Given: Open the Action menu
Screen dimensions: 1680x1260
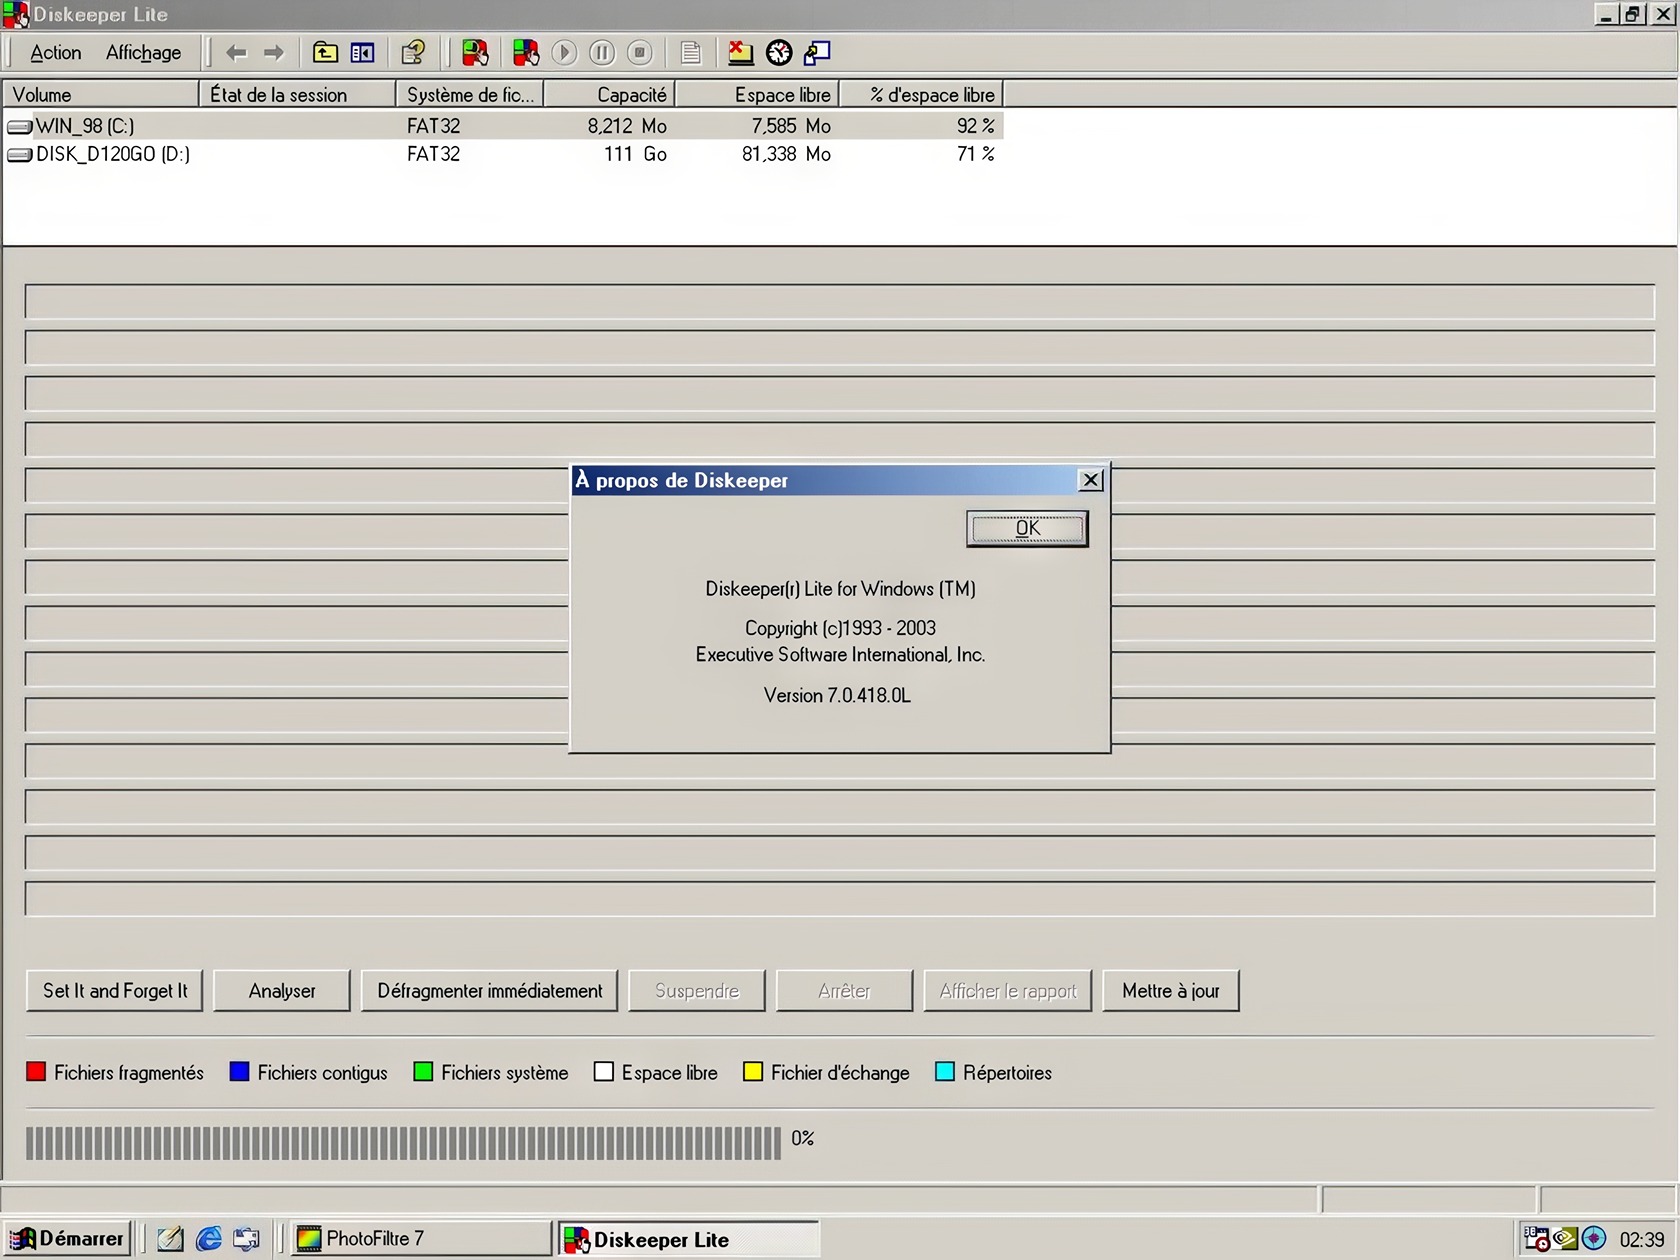Looking at the screenshot, I should 55,53.
